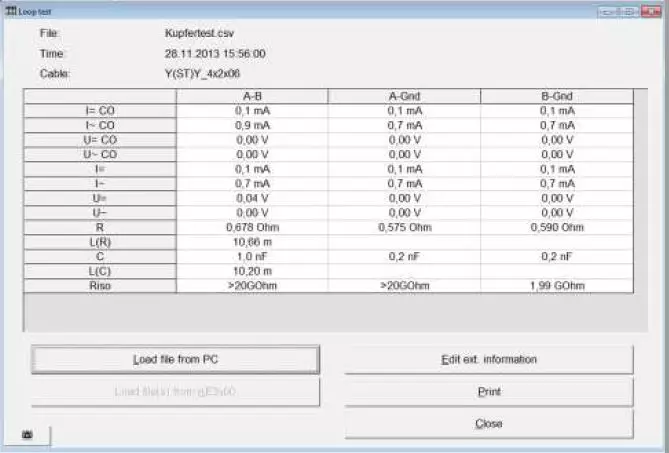Click the 1,0 nF cell

click(x=252, y=256)
